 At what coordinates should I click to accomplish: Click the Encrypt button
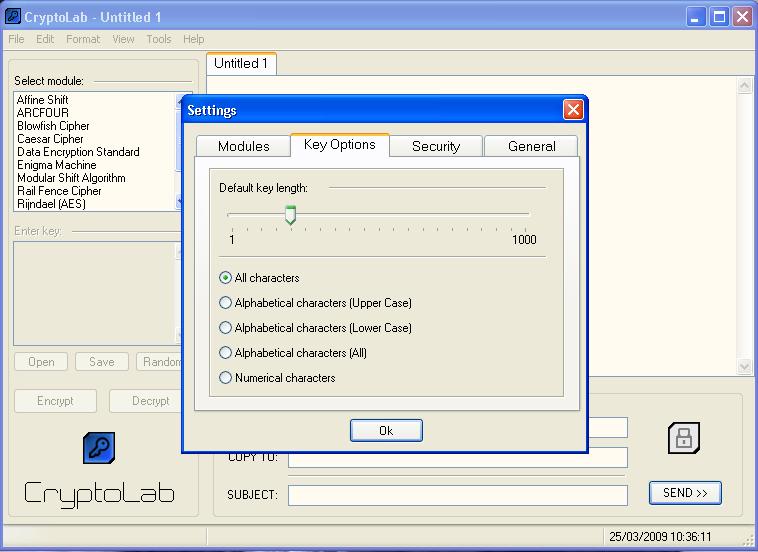pyautogui.click(x=56, y=401)
